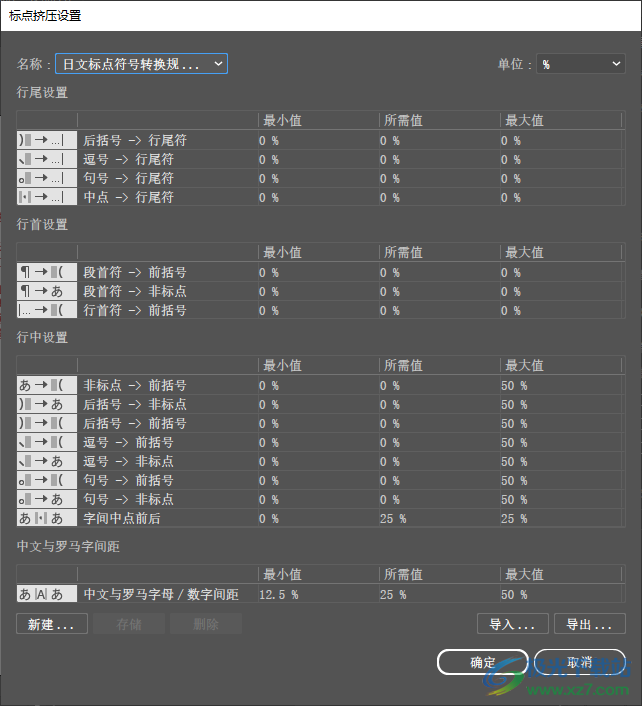The image size is (642, 706).
Task: Select the 句号 -> 非标点 row label
Action: 128,499
